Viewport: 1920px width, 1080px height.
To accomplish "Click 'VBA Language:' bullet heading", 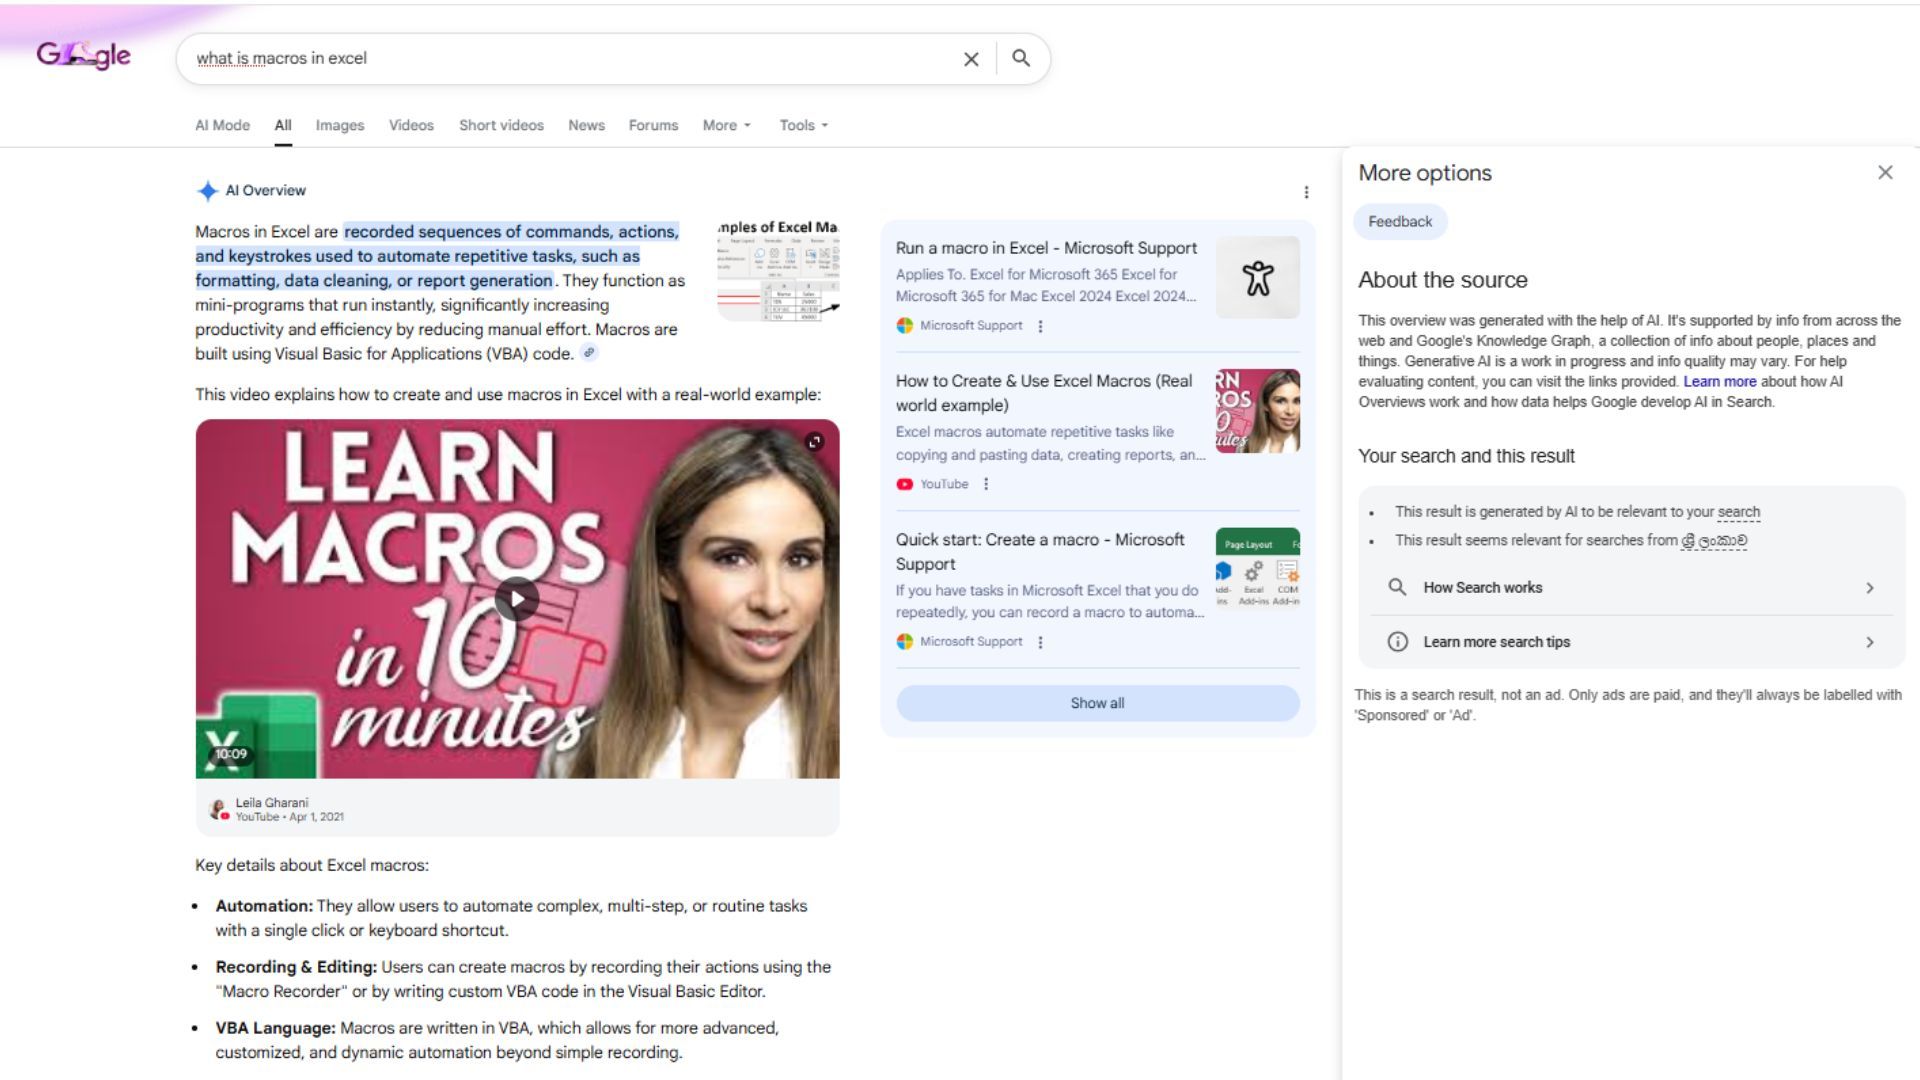I will 275,1028.
